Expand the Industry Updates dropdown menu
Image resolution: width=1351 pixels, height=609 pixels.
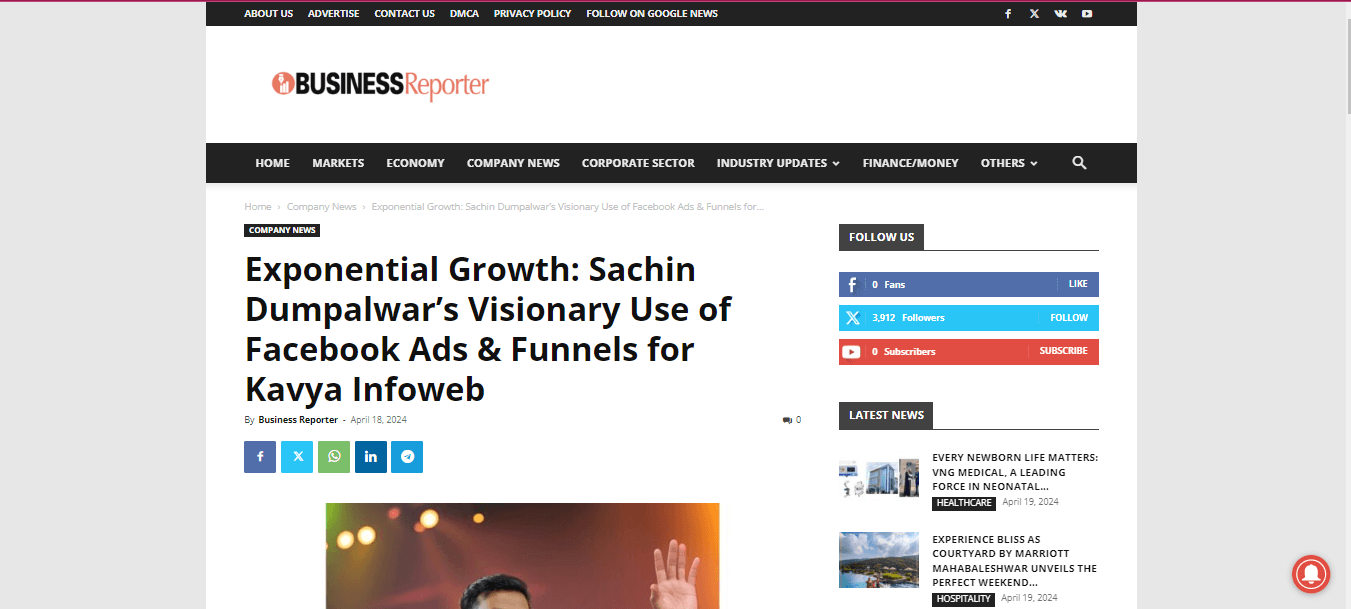coord(778,163)
